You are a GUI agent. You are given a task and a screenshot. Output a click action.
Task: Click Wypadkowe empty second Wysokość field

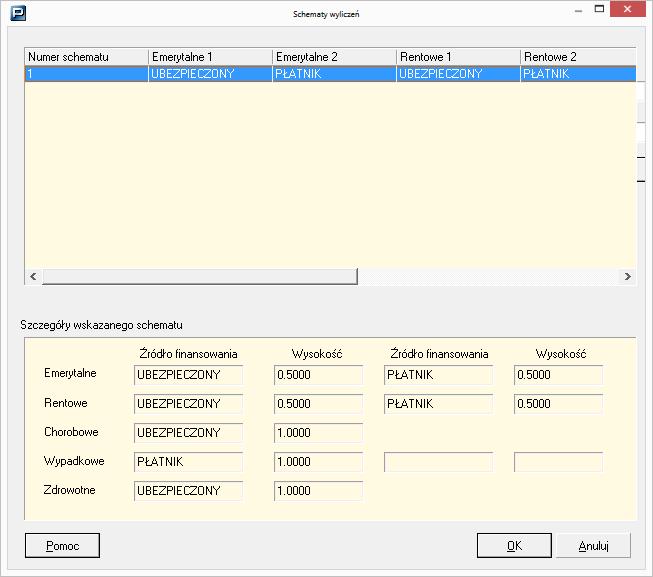coord(558,462)
